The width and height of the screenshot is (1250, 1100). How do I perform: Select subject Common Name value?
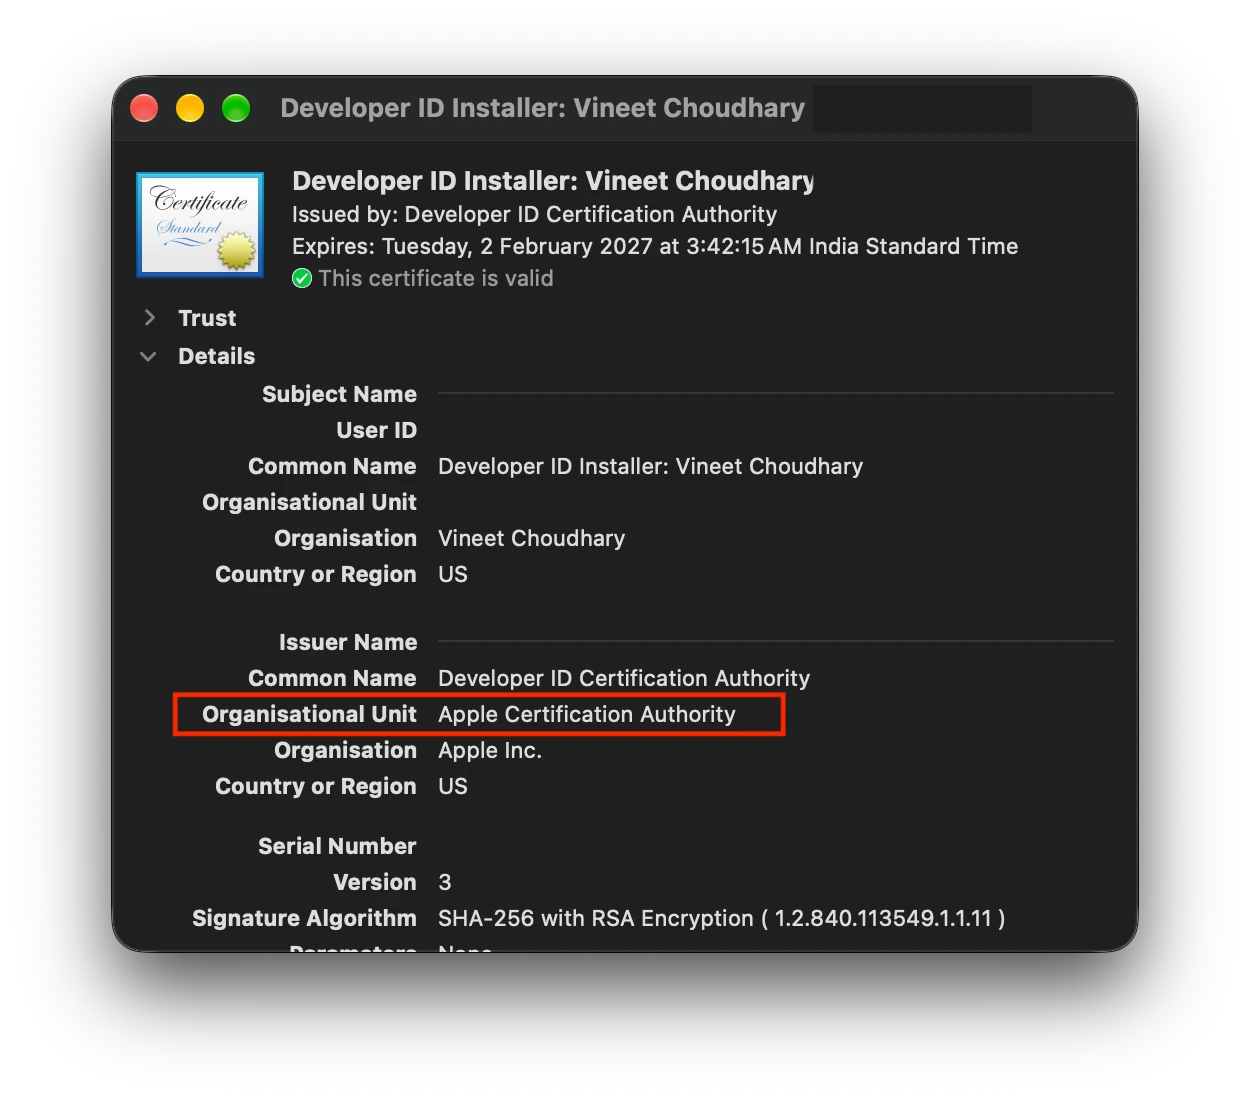(650, 467)
